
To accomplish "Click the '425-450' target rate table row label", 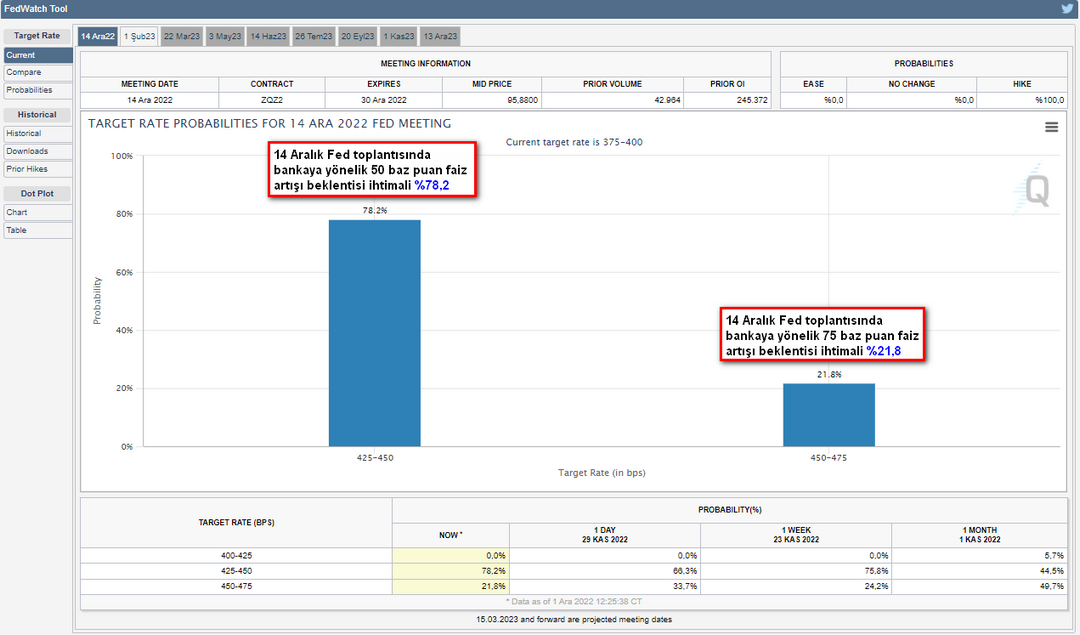I will (236, 571).
